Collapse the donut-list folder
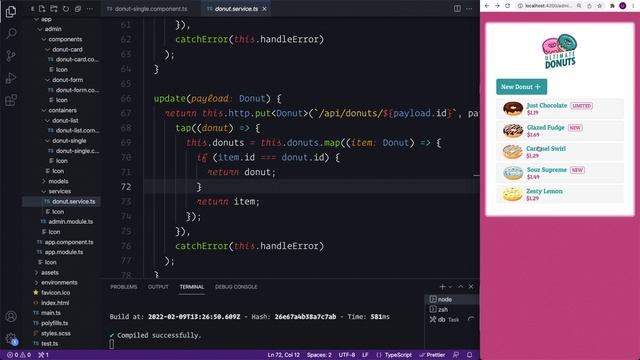Viewport: 640px width, 360px height. click(65, 120)
